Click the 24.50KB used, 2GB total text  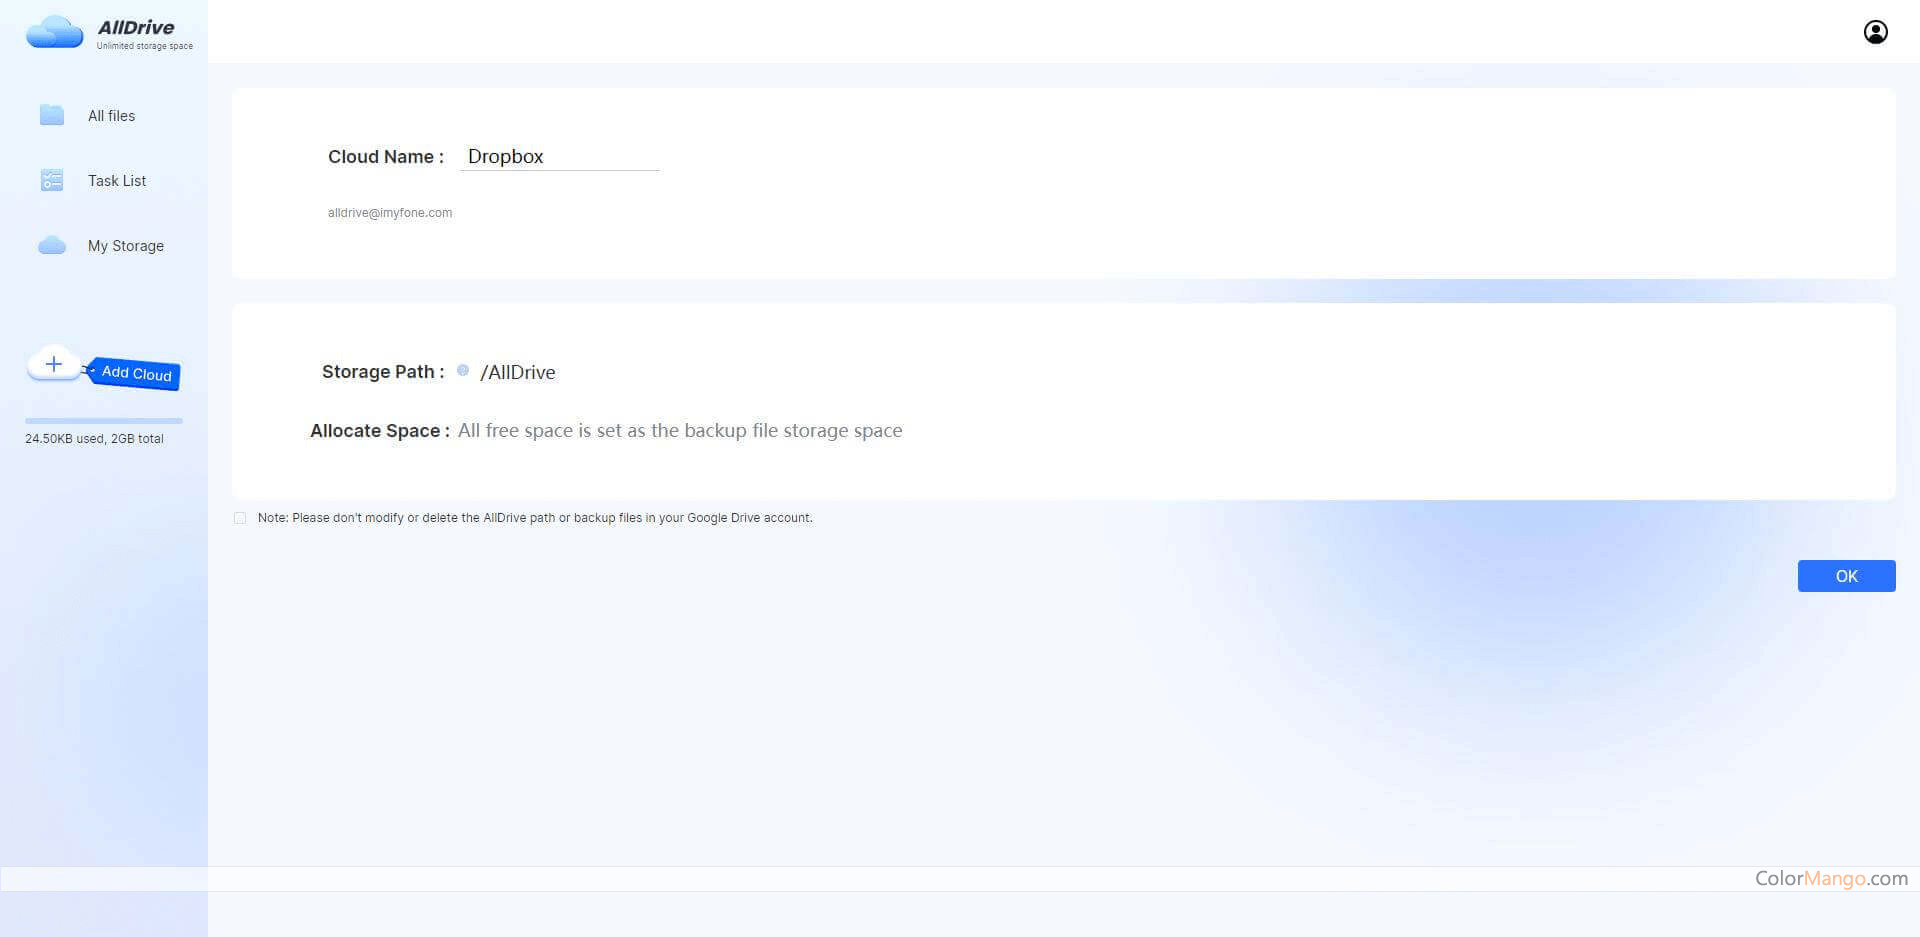[x=94, y=439]
